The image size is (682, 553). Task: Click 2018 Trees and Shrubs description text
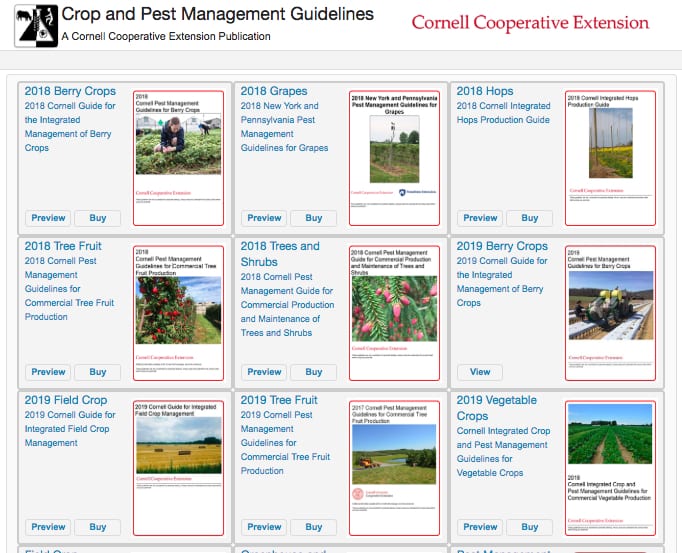click(287, 305)
